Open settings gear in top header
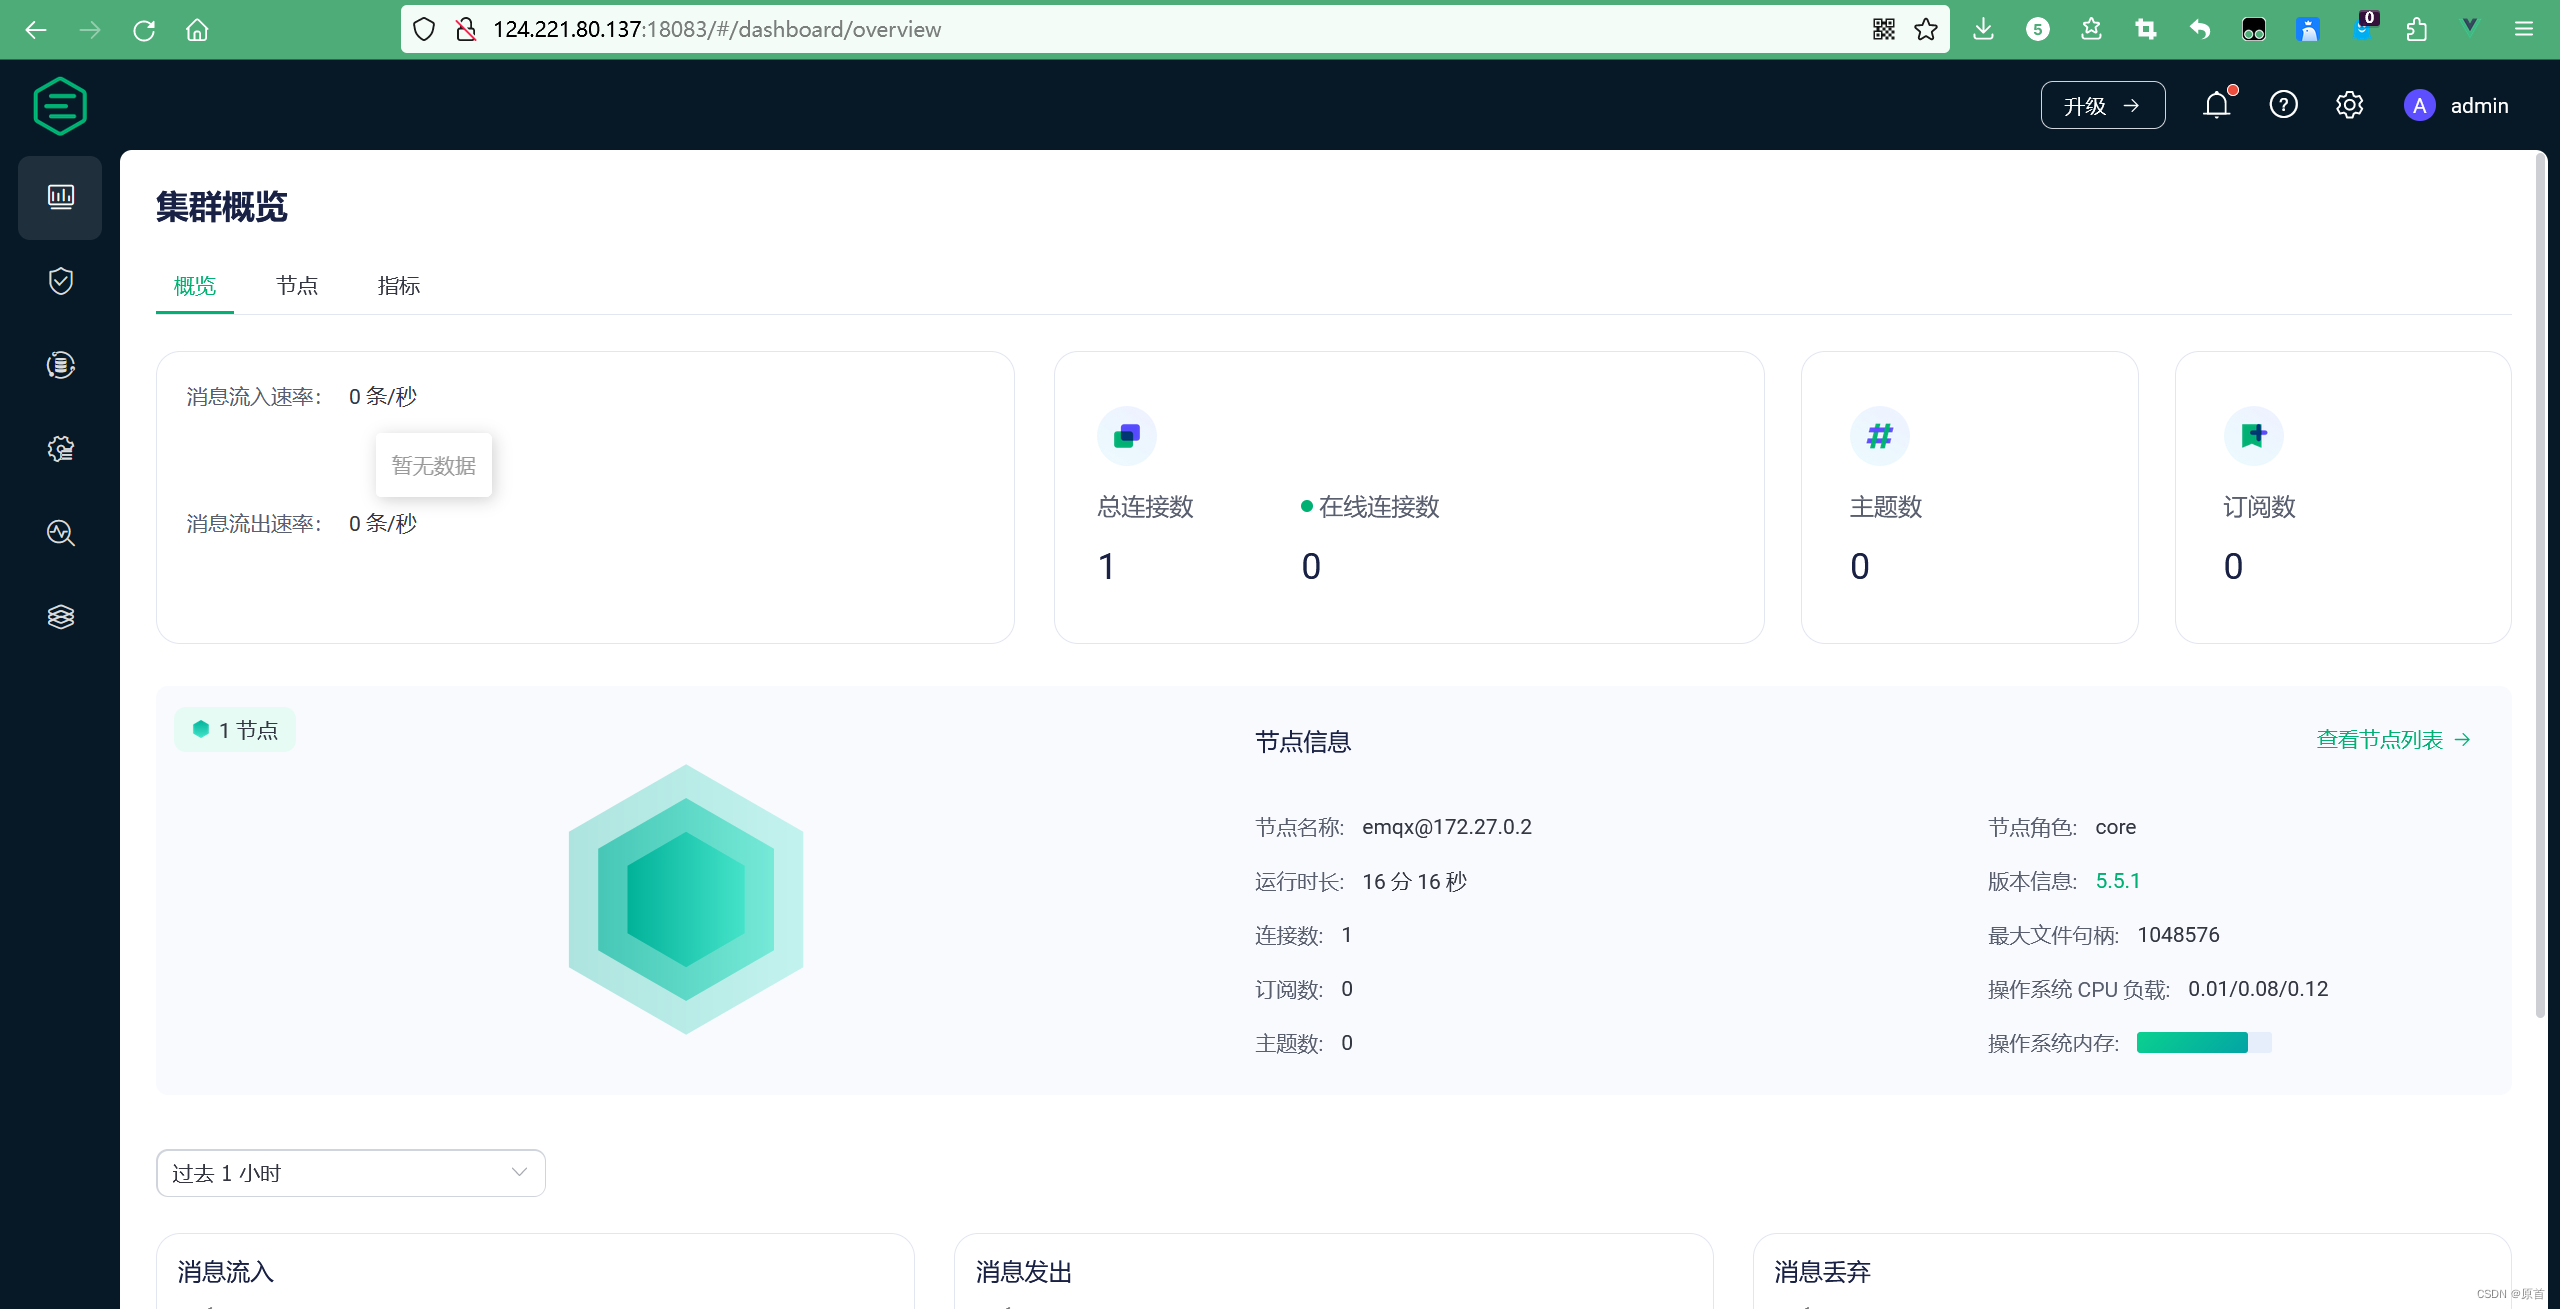The image size is (2560, 1309). [x=2349, y=105]
